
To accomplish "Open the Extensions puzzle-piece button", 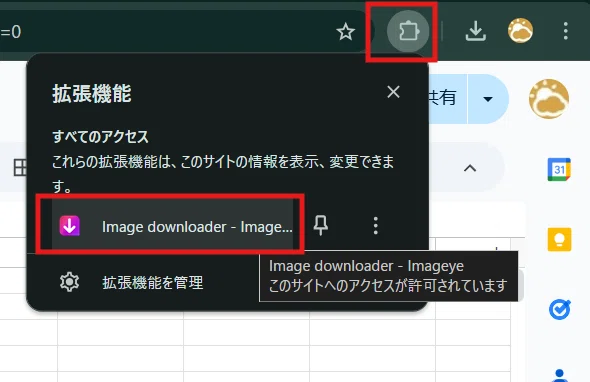I will click(408, 31).
